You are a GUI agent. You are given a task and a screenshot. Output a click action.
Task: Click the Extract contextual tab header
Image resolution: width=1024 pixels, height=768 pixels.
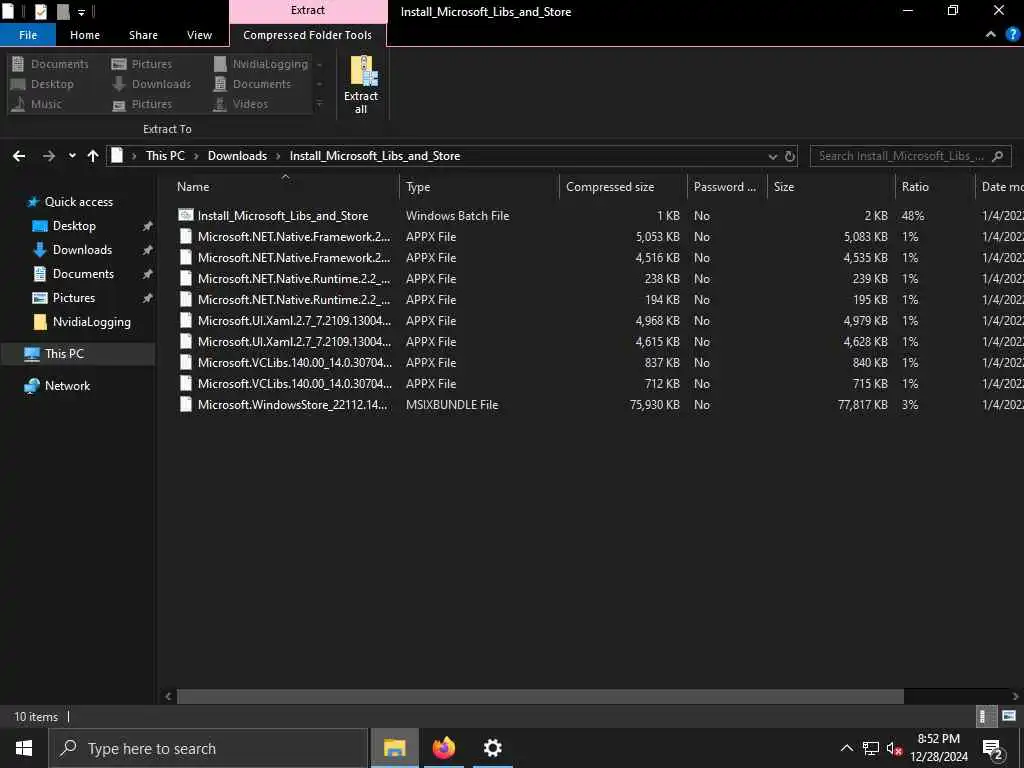point(308,10)
